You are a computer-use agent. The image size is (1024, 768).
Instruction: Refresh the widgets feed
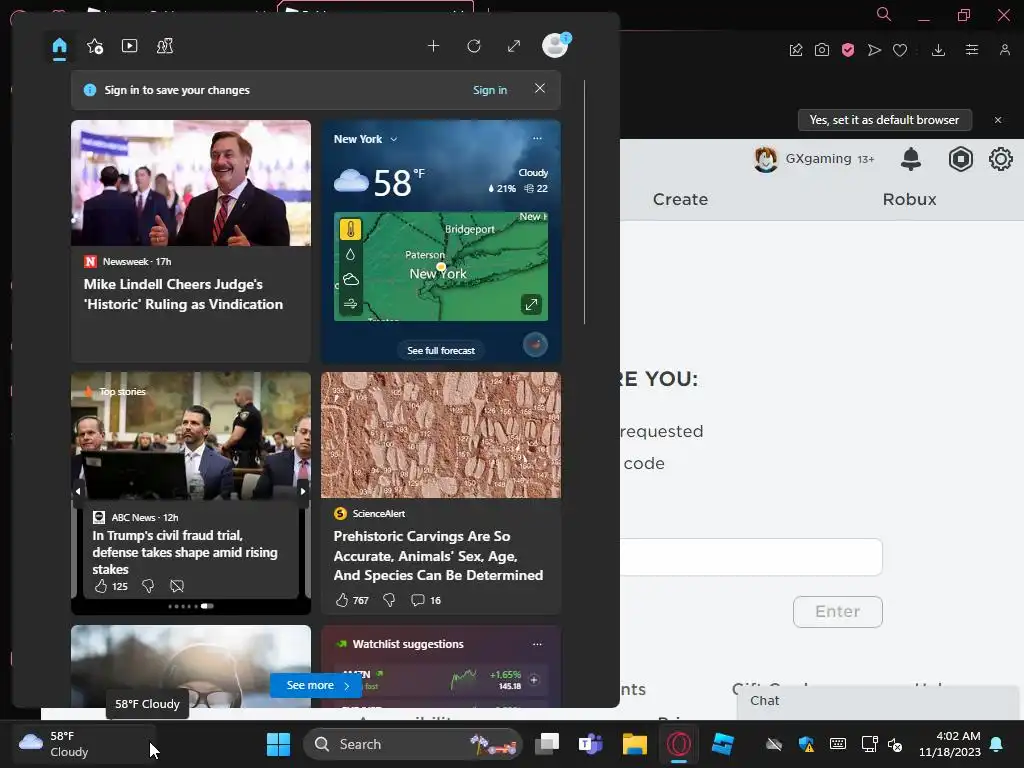[474, 46]
